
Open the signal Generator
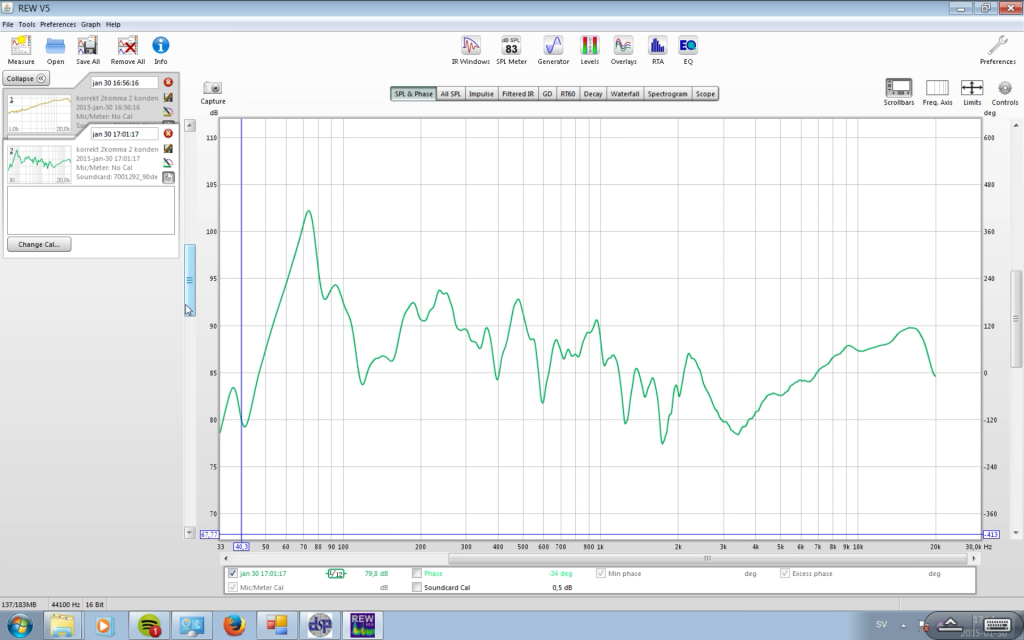tap(553, 50)
